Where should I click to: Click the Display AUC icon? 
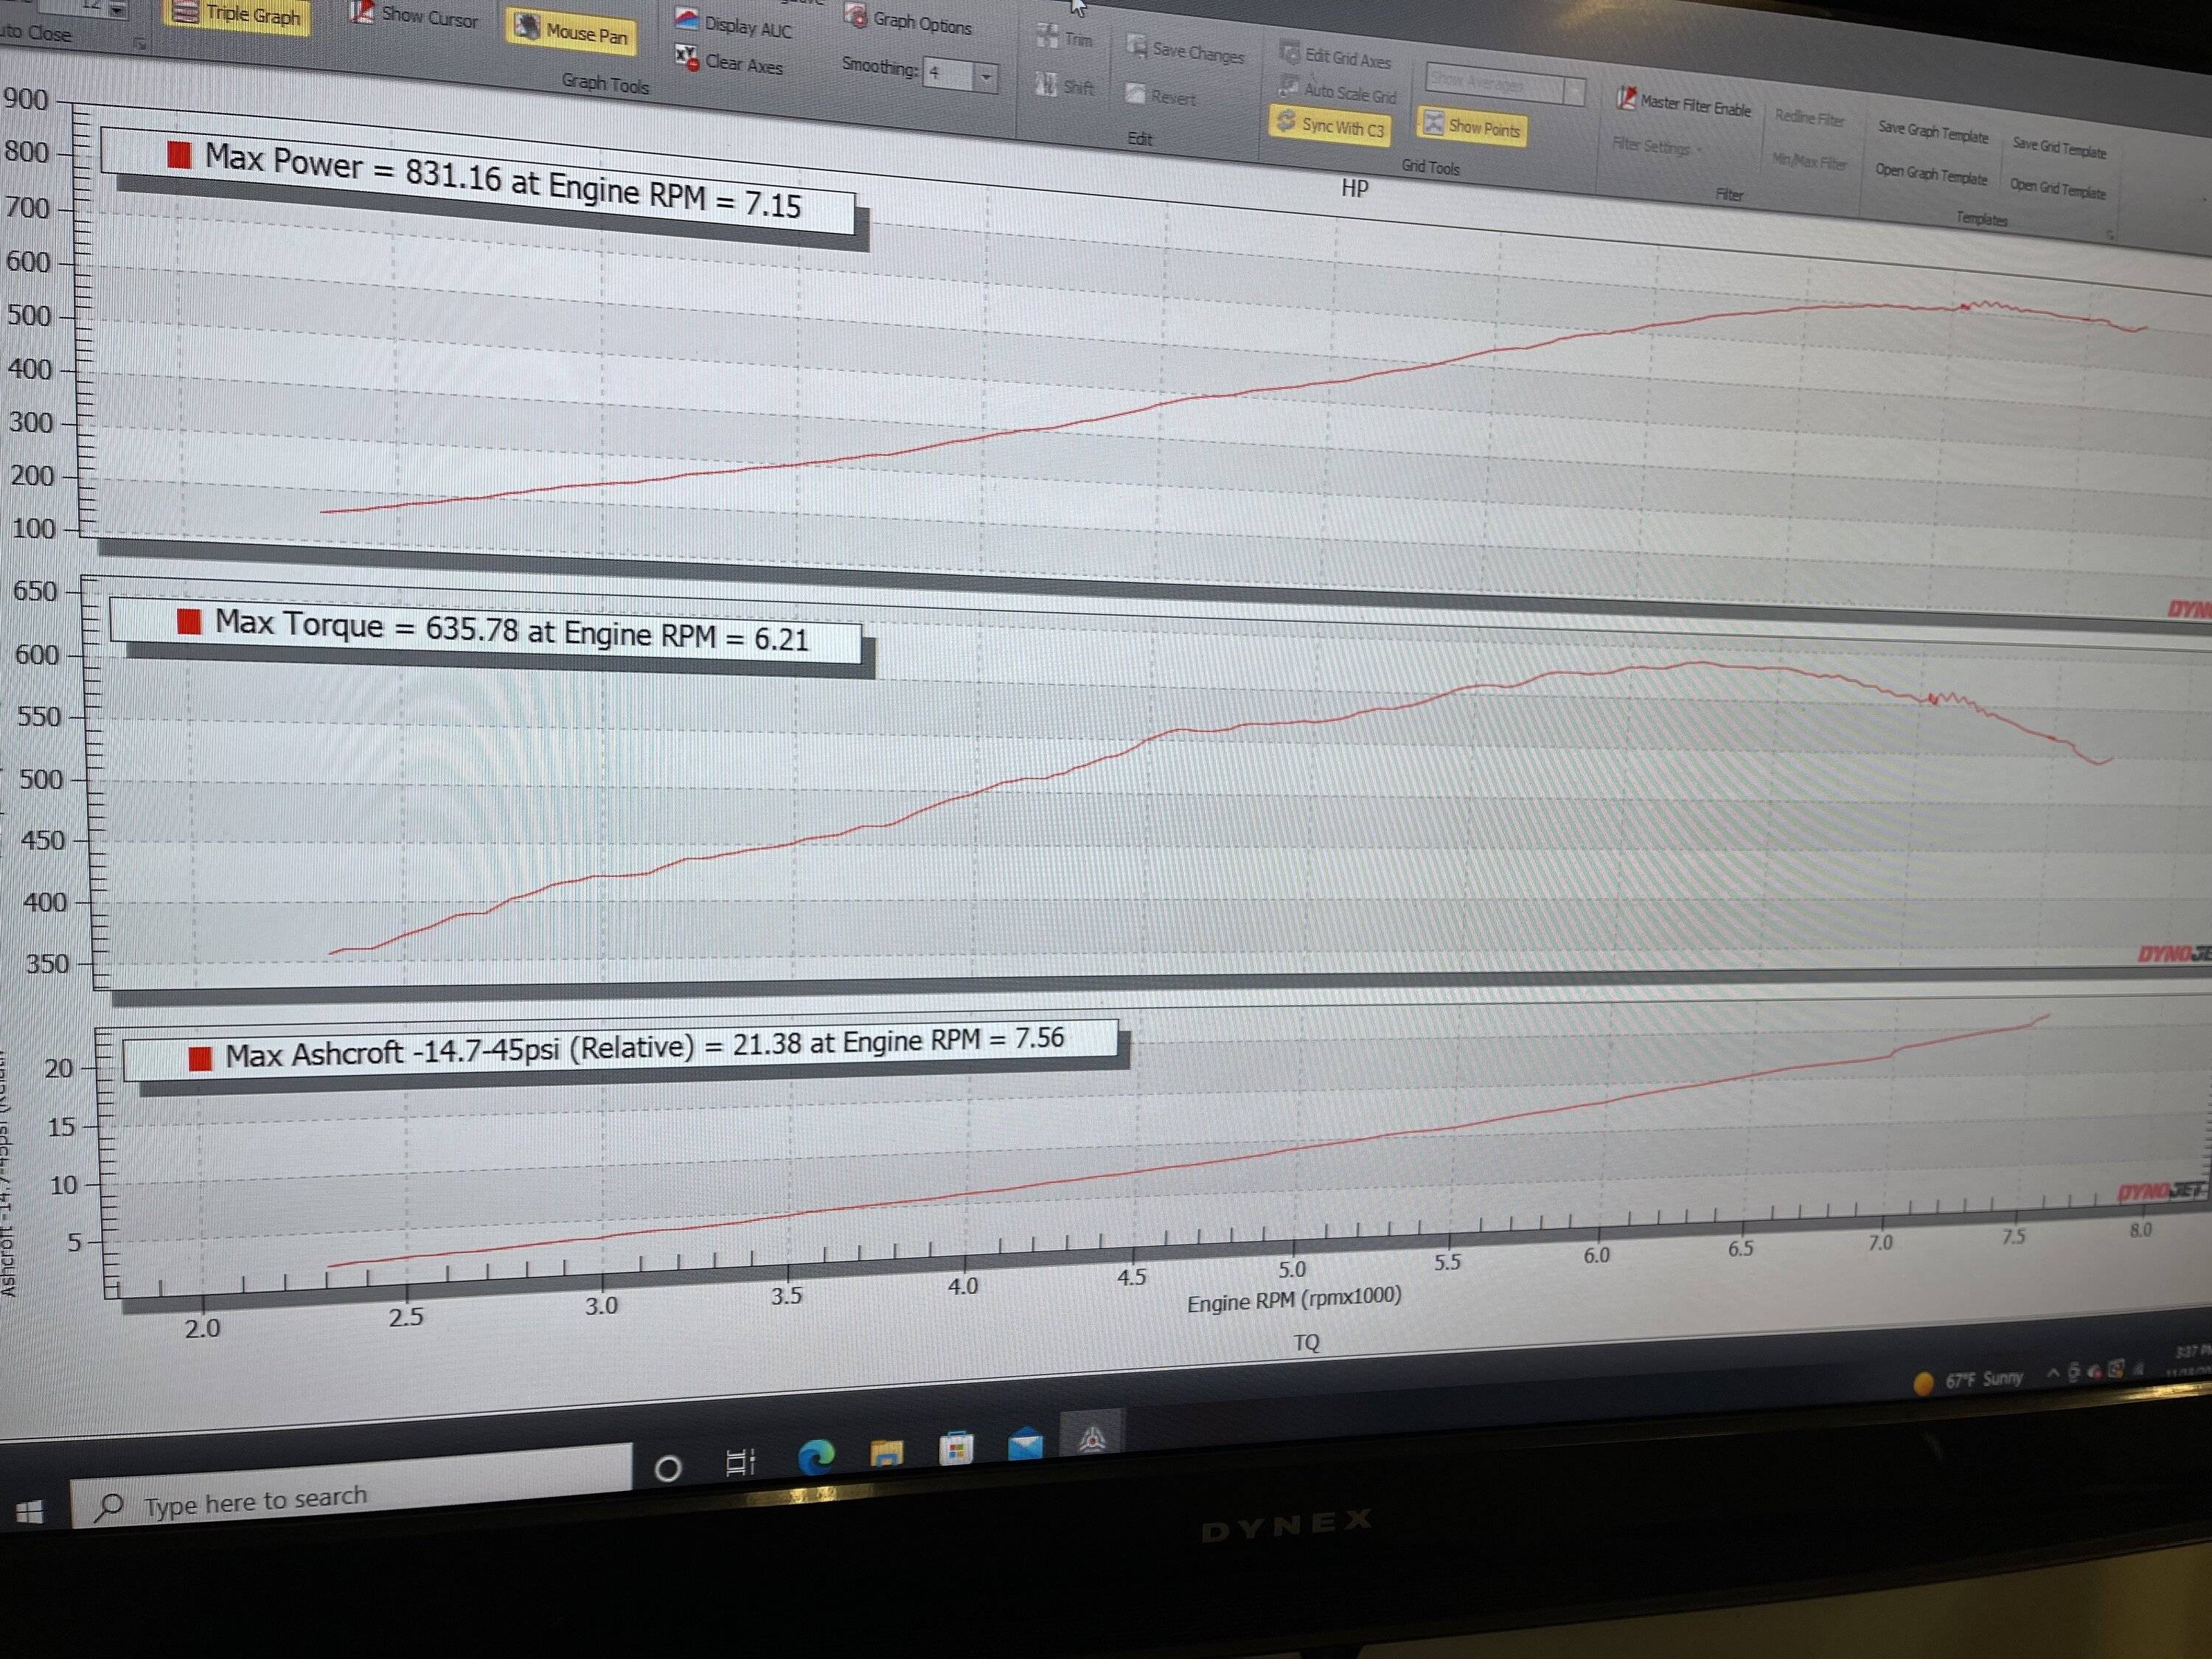coord(687,20)
